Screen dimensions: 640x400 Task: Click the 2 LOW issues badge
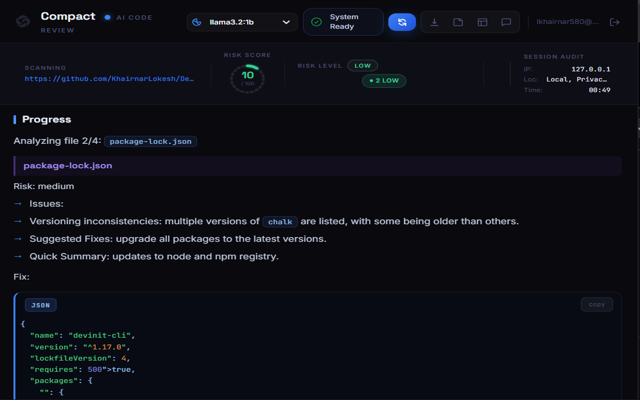pos(384,80)
